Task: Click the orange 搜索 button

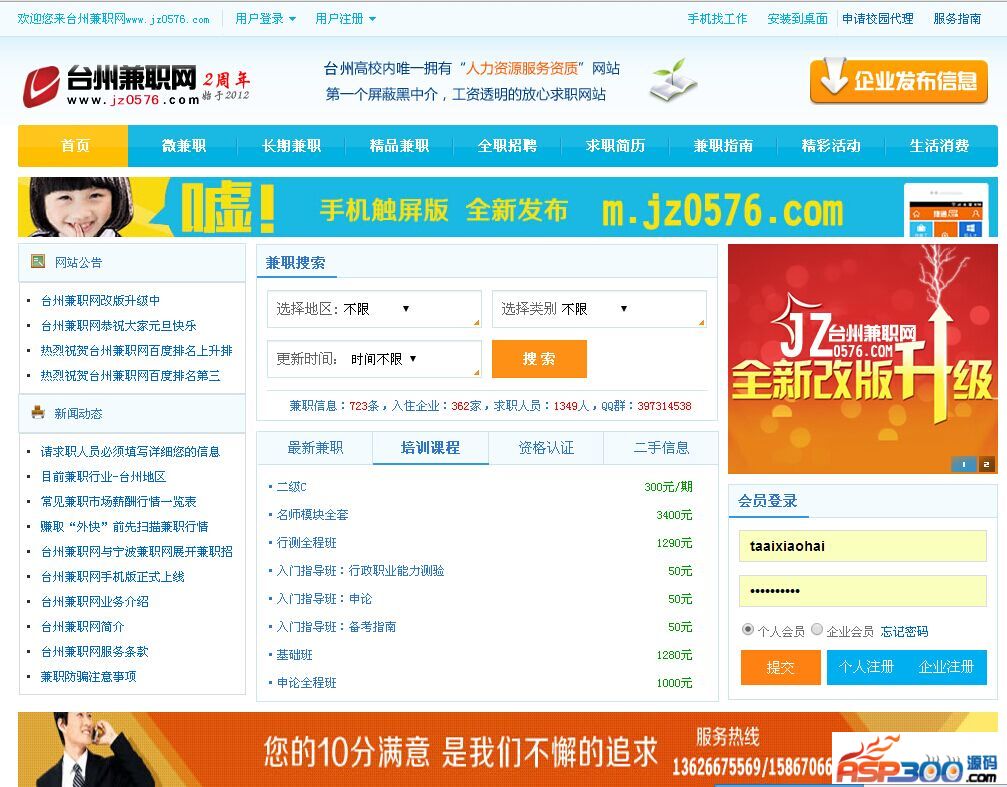Action: [539, 358]
